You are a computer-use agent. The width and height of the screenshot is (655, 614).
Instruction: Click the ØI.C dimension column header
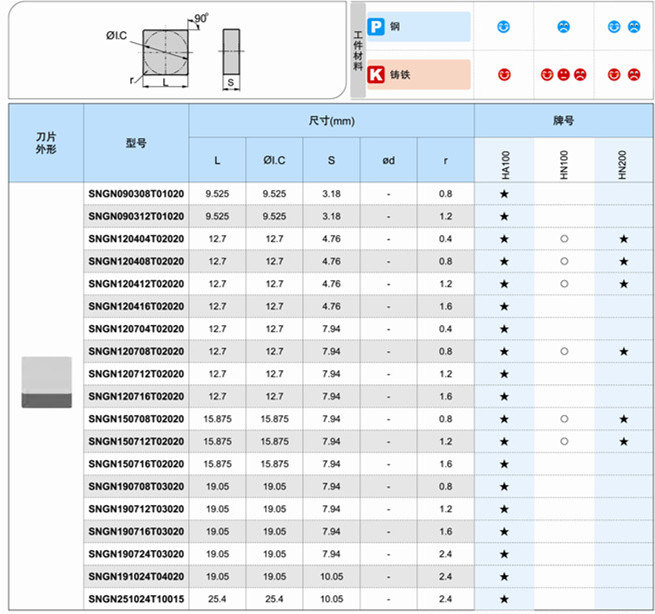click(x=274, y=160)
